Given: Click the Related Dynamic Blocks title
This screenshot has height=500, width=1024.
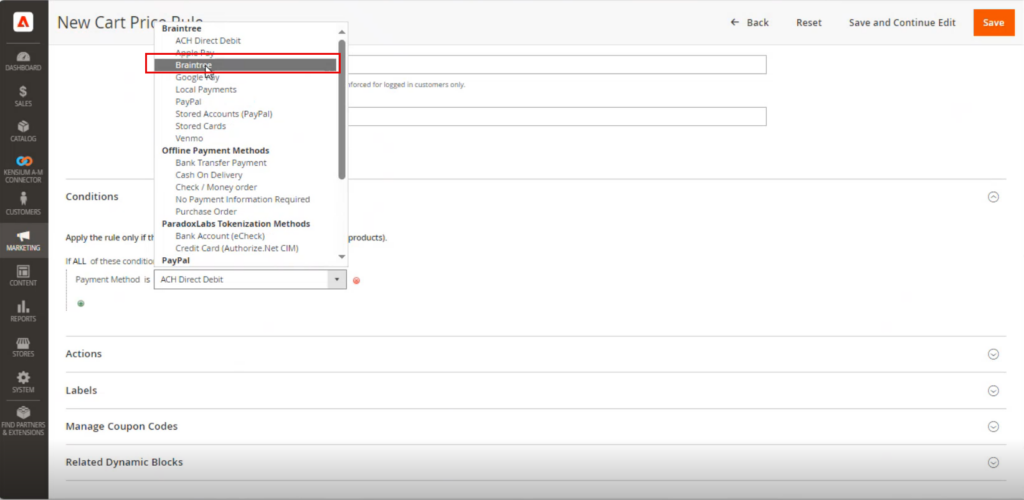Looking at the screenshot, I should point(124,462).
